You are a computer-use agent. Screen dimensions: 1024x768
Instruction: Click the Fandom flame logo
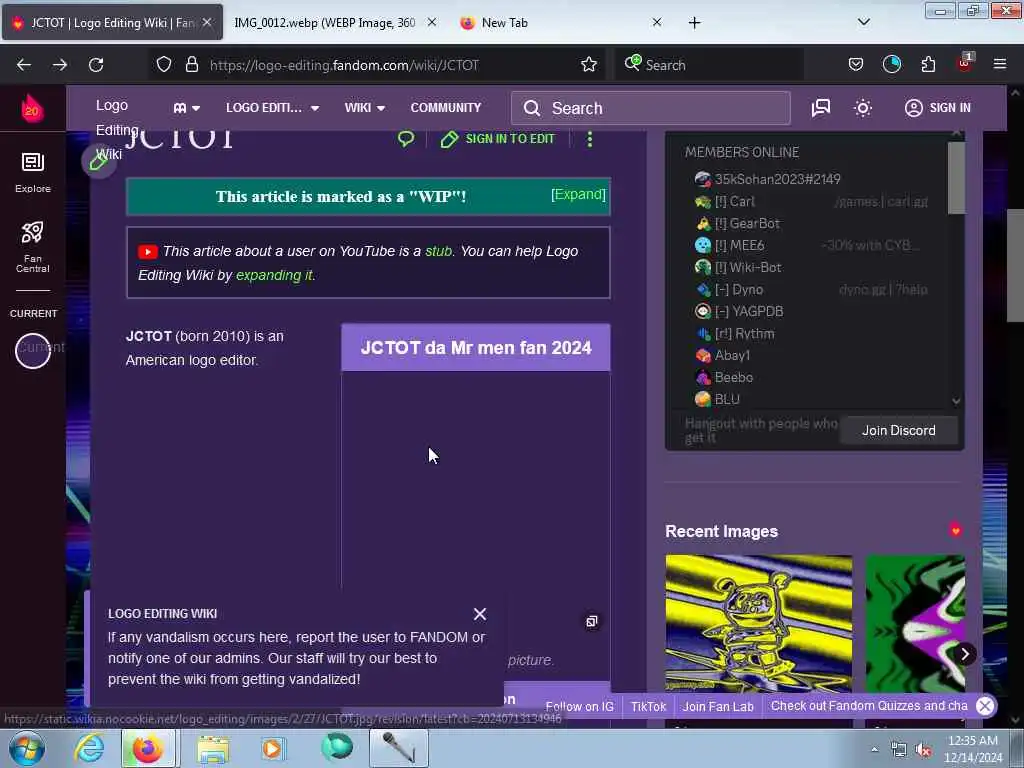pyautogui.click(x=32, y=108)
